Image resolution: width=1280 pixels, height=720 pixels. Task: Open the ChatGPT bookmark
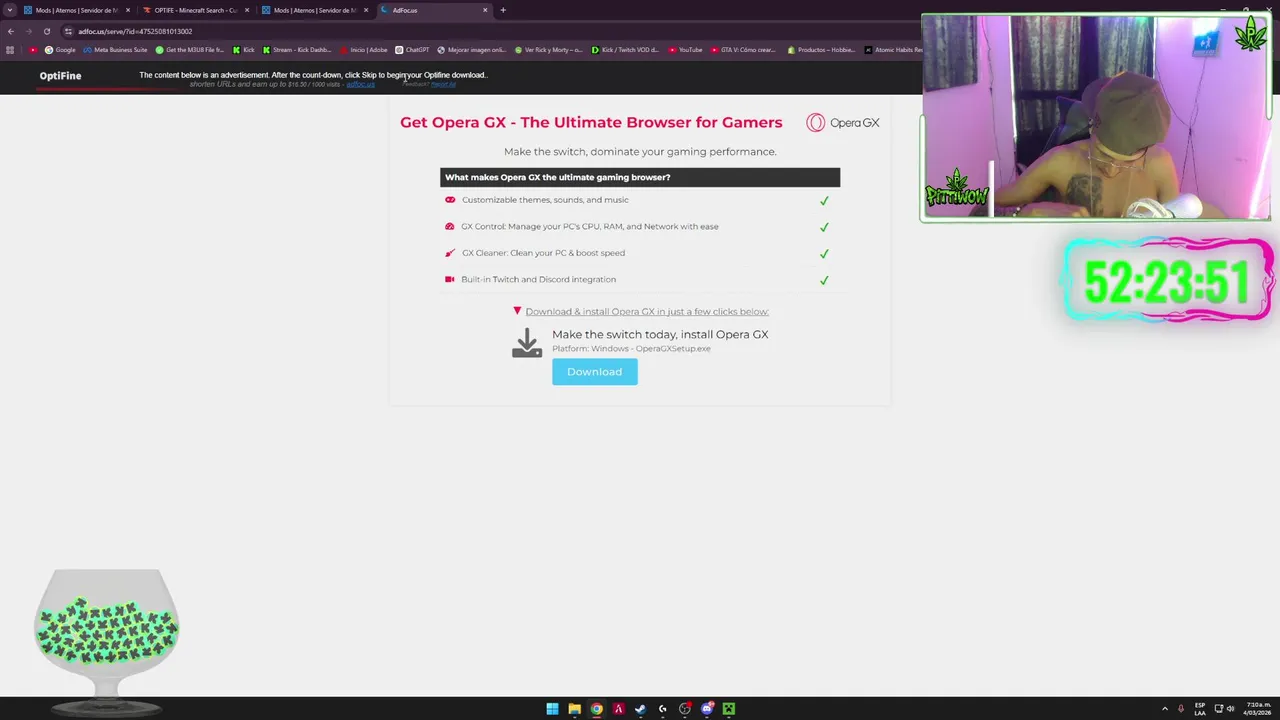[412, 50]
